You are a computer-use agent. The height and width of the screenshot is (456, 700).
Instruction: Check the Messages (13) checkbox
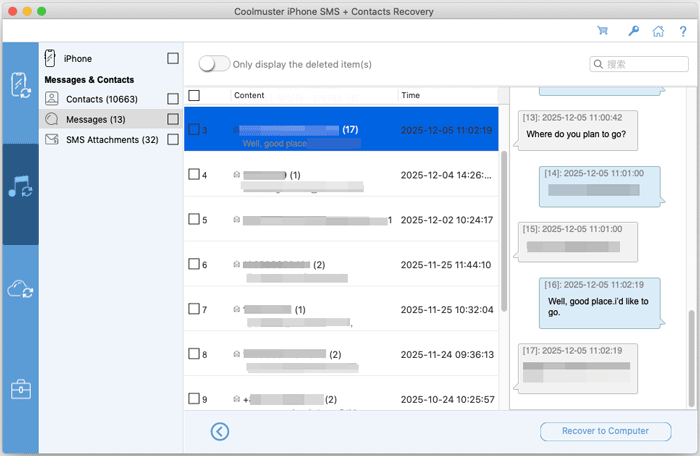tap(173, 119)
